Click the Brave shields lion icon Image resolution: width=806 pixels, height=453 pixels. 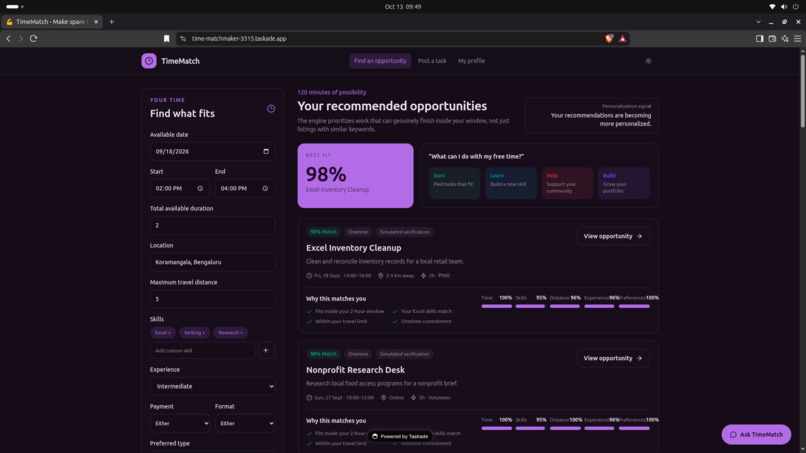609,39
